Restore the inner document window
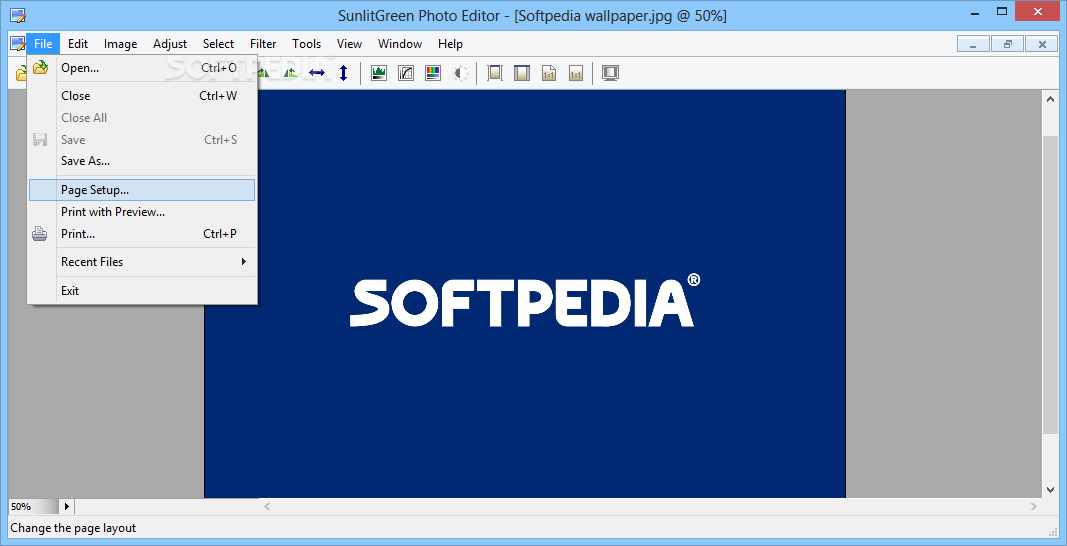This screenshot has height=546, width=1067. click(1008, 44)
